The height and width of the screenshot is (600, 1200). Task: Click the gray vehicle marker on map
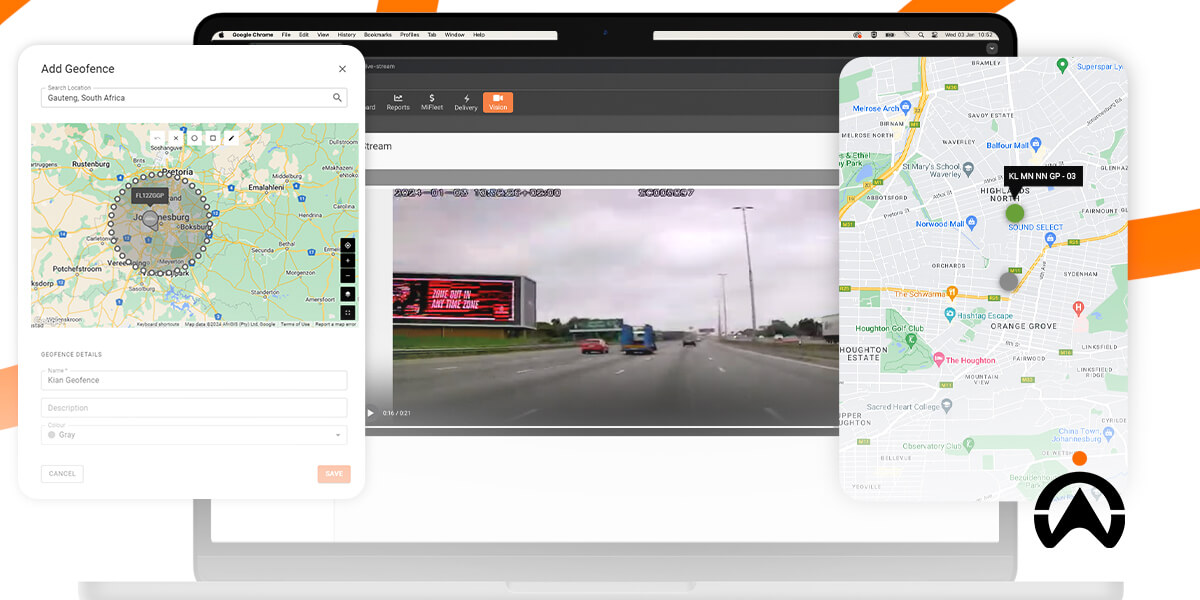point(1009,282)
